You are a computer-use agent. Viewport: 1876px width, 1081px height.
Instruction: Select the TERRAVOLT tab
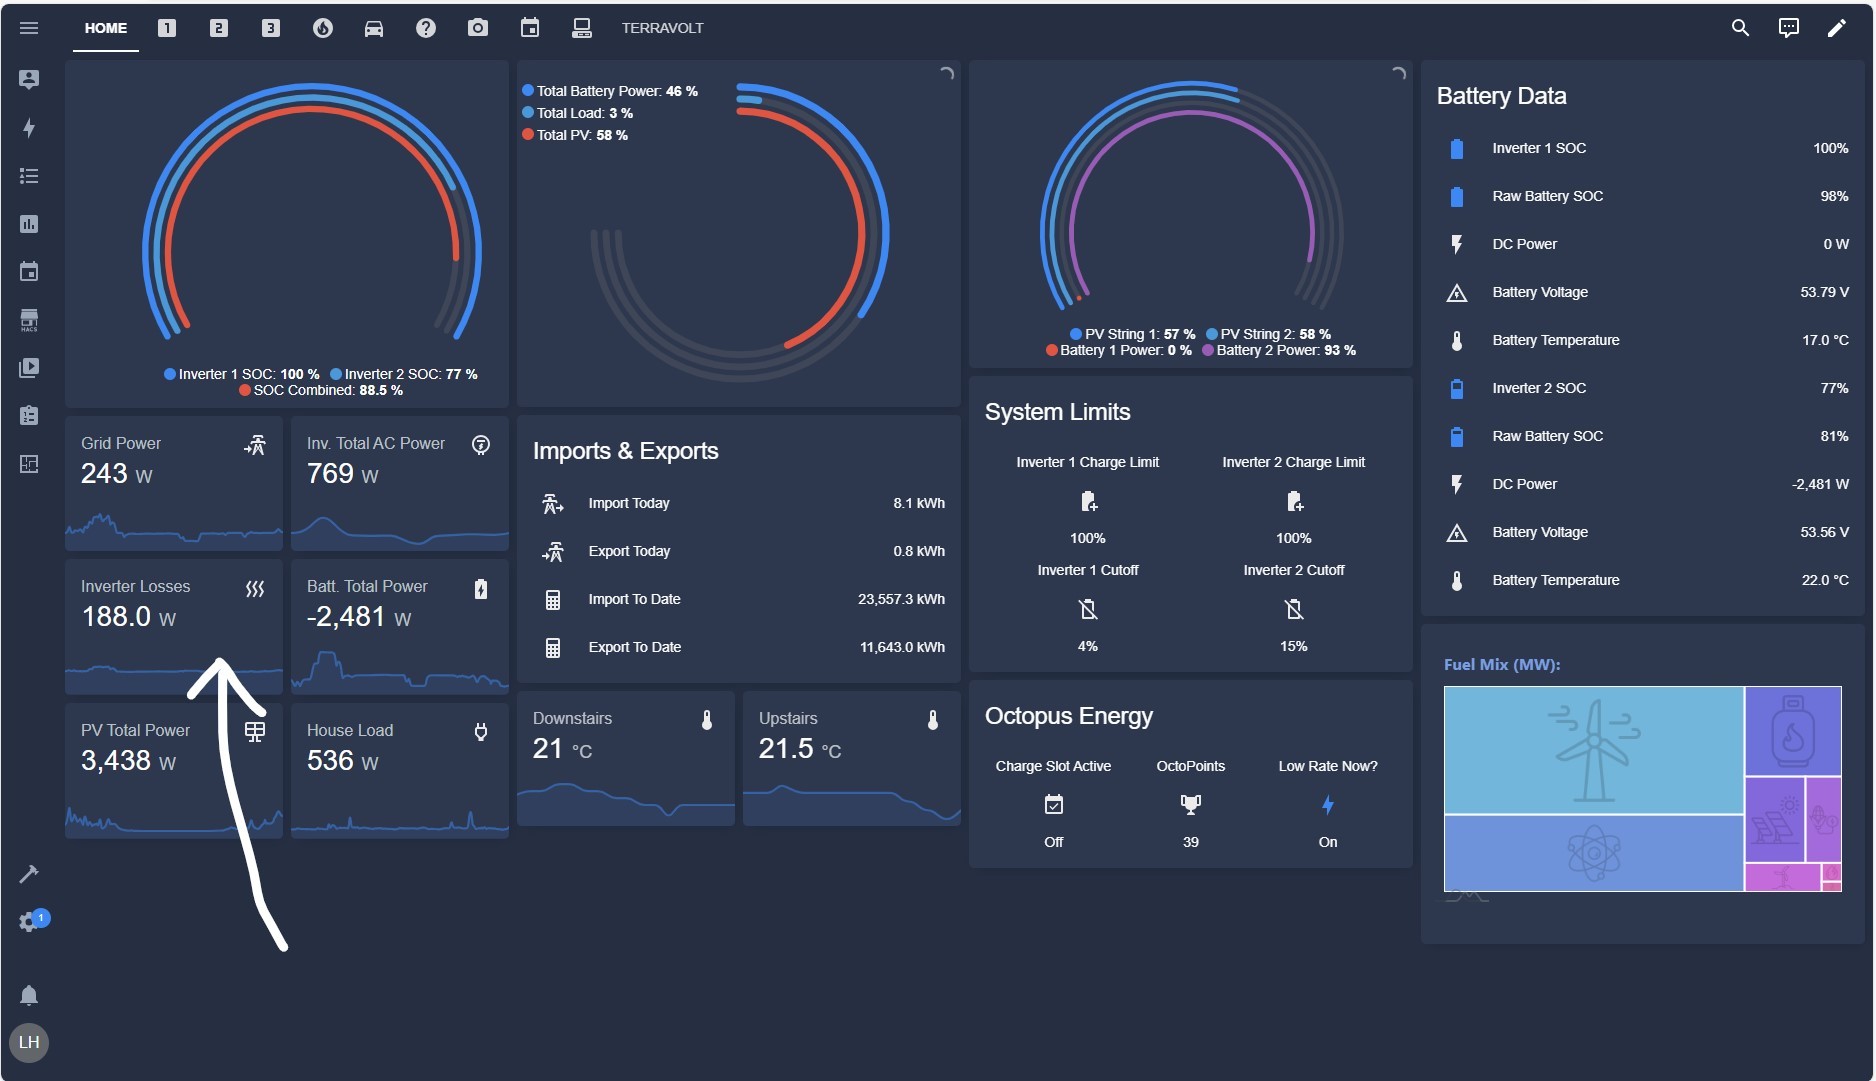pyautogui.click(x=662, y=28)
